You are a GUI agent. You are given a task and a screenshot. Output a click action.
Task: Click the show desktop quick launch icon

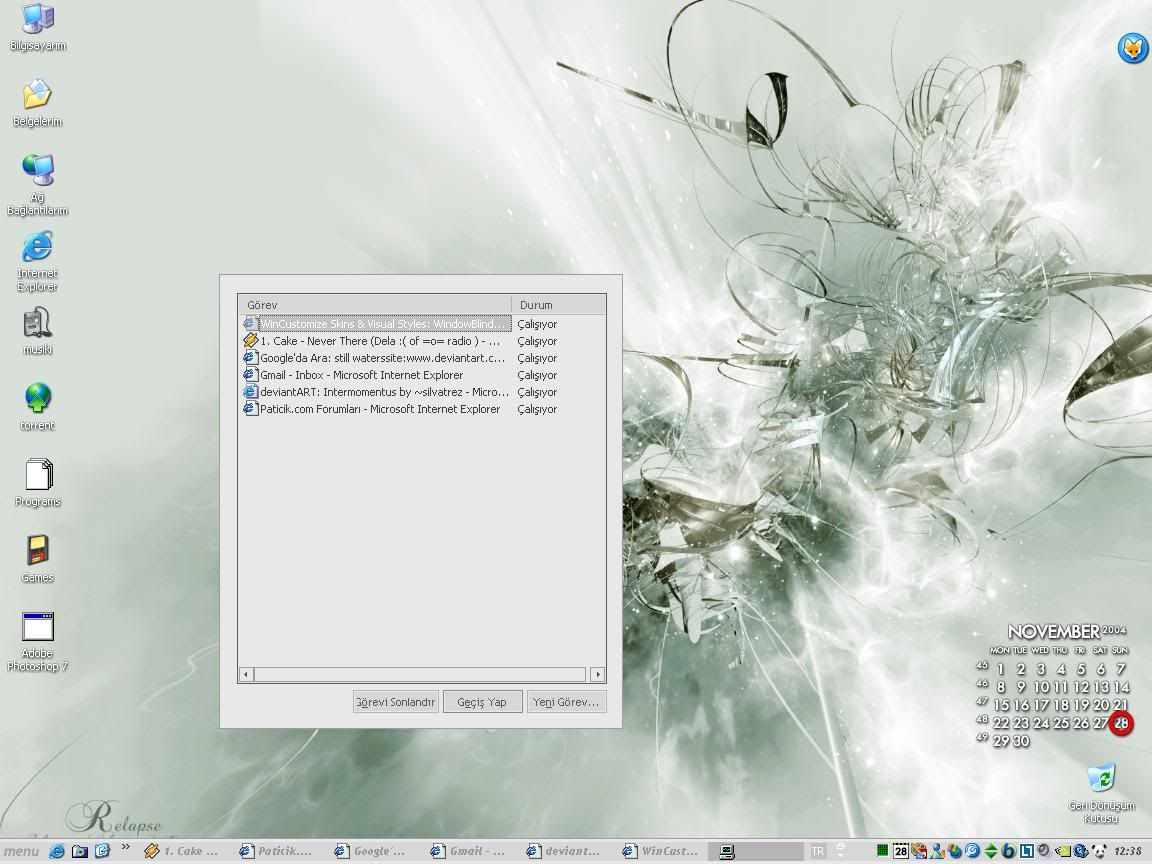[79, 851]
